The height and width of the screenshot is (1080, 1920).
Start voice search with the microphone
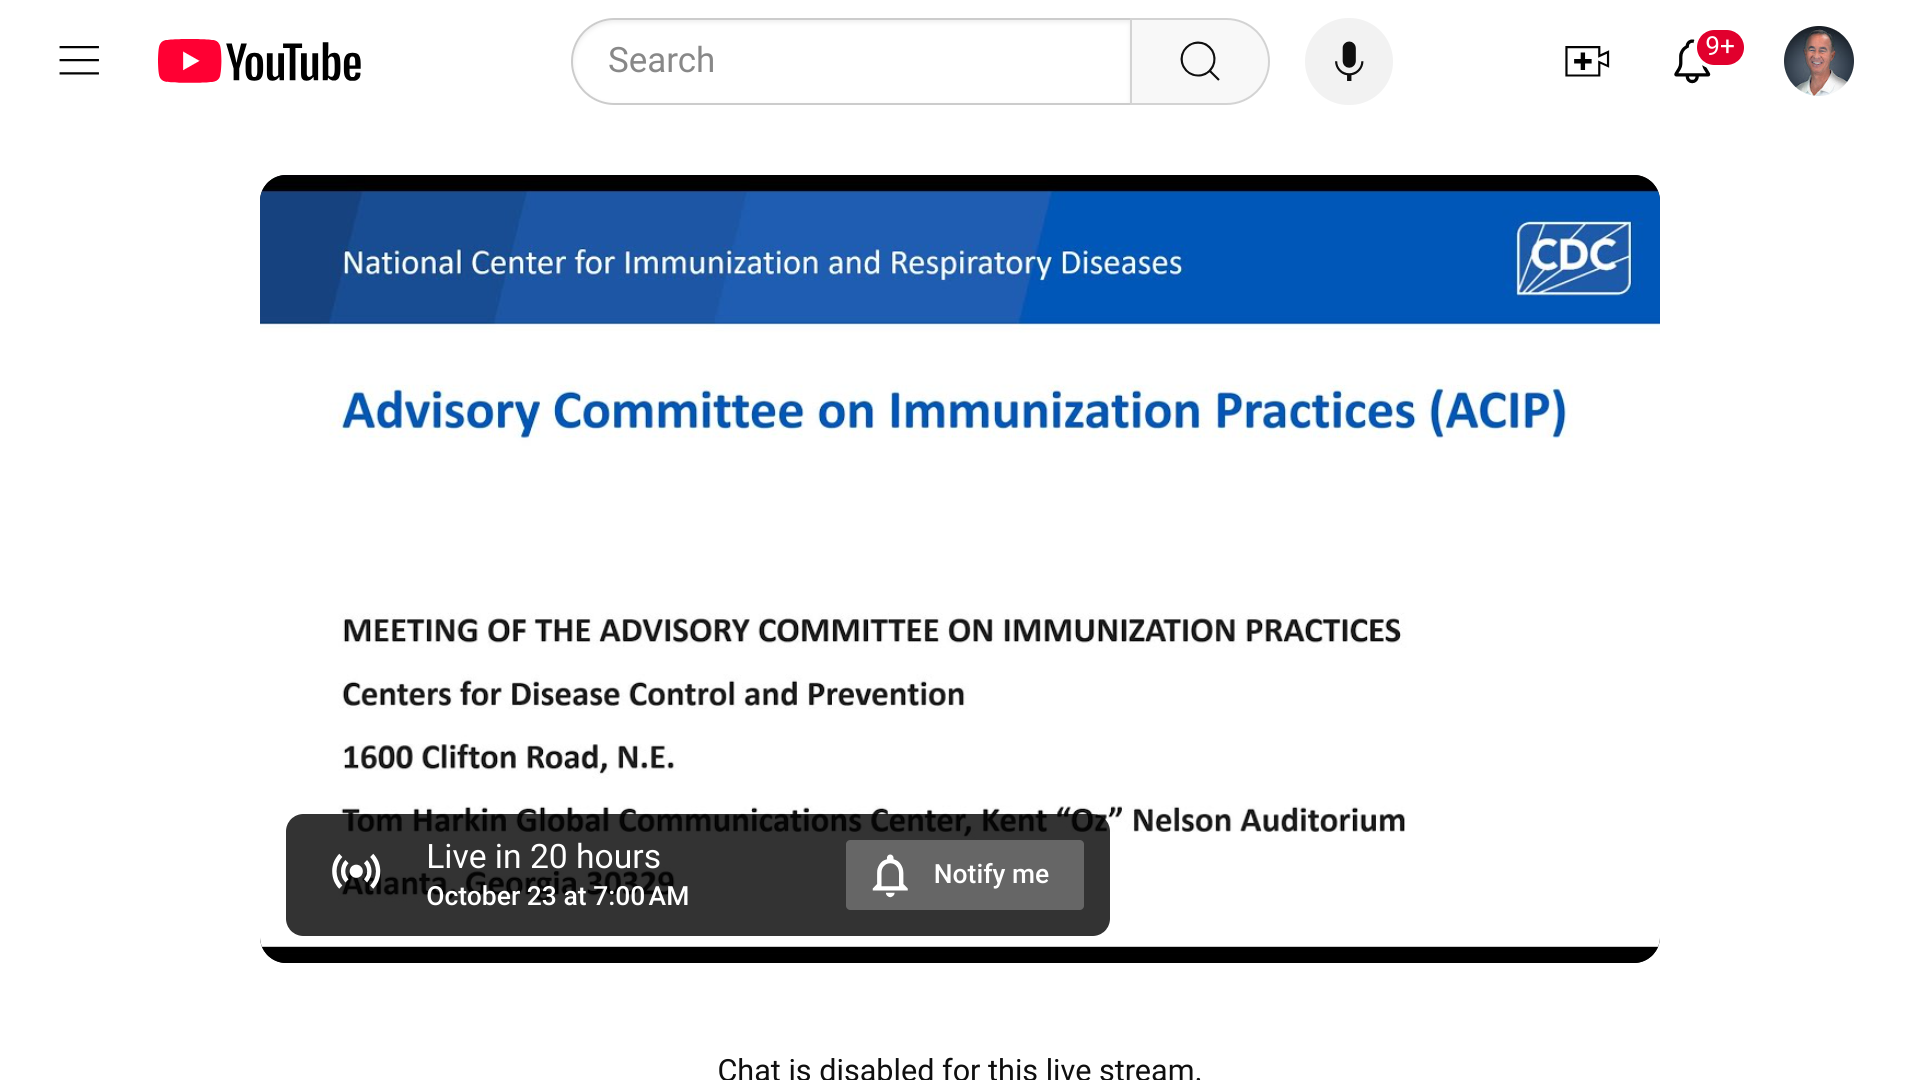(1348, 61)
